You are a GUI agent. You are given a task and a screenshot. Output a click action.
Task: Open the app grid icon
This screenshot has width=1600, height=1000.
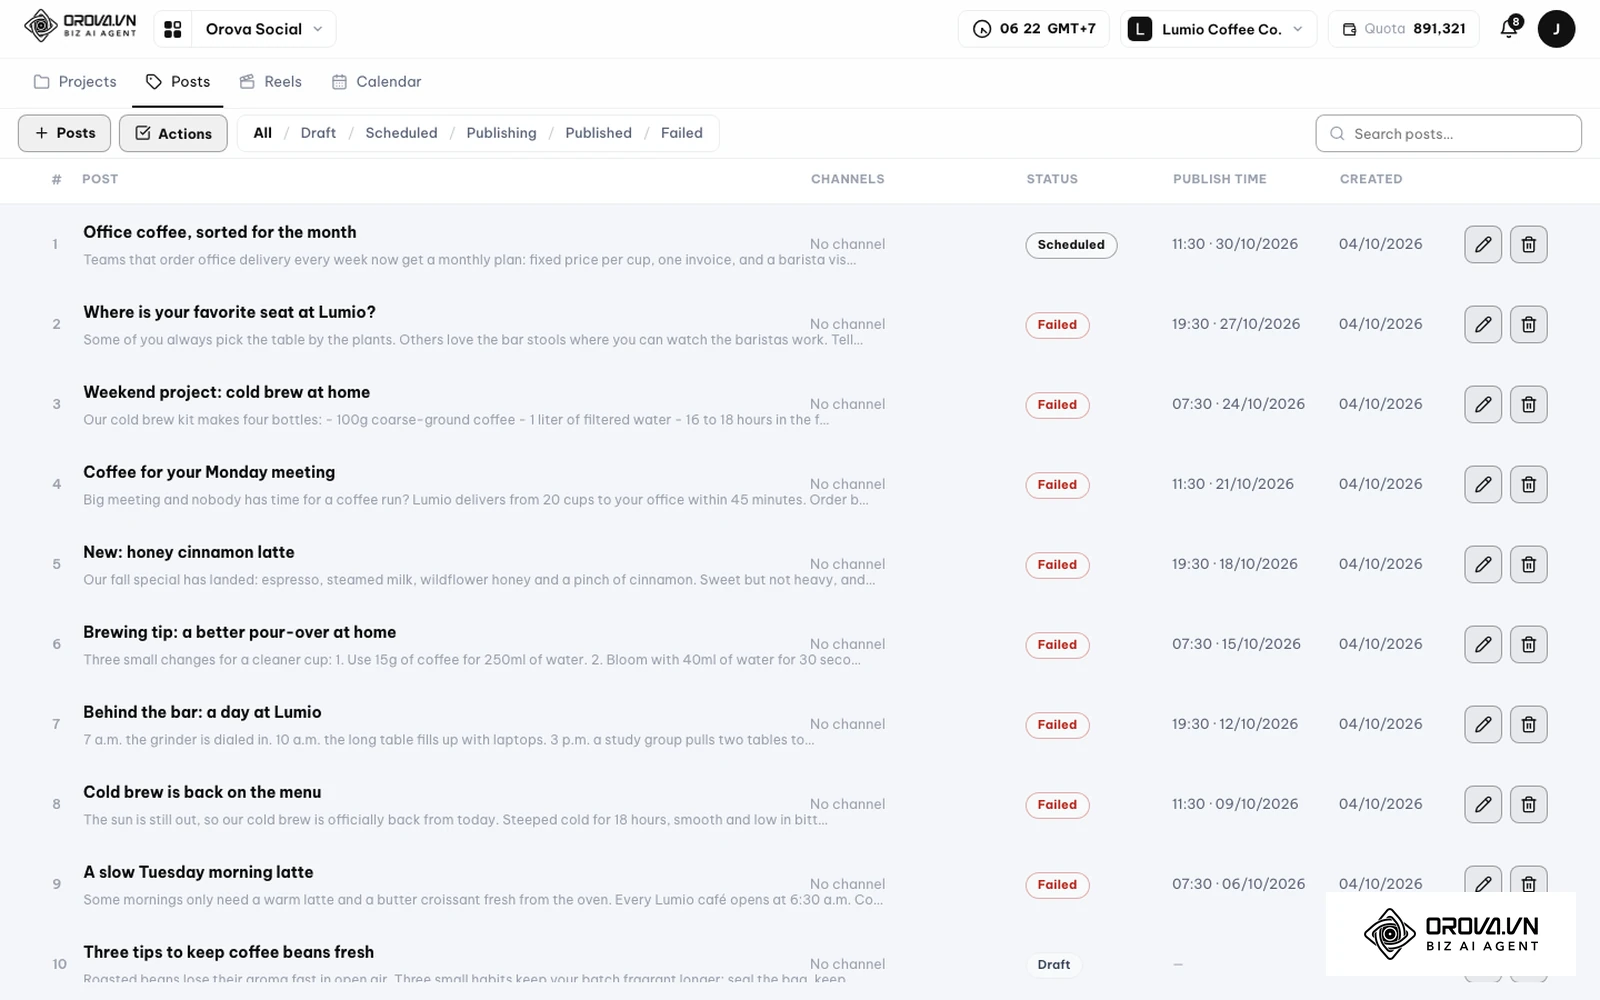click(173, 29)
